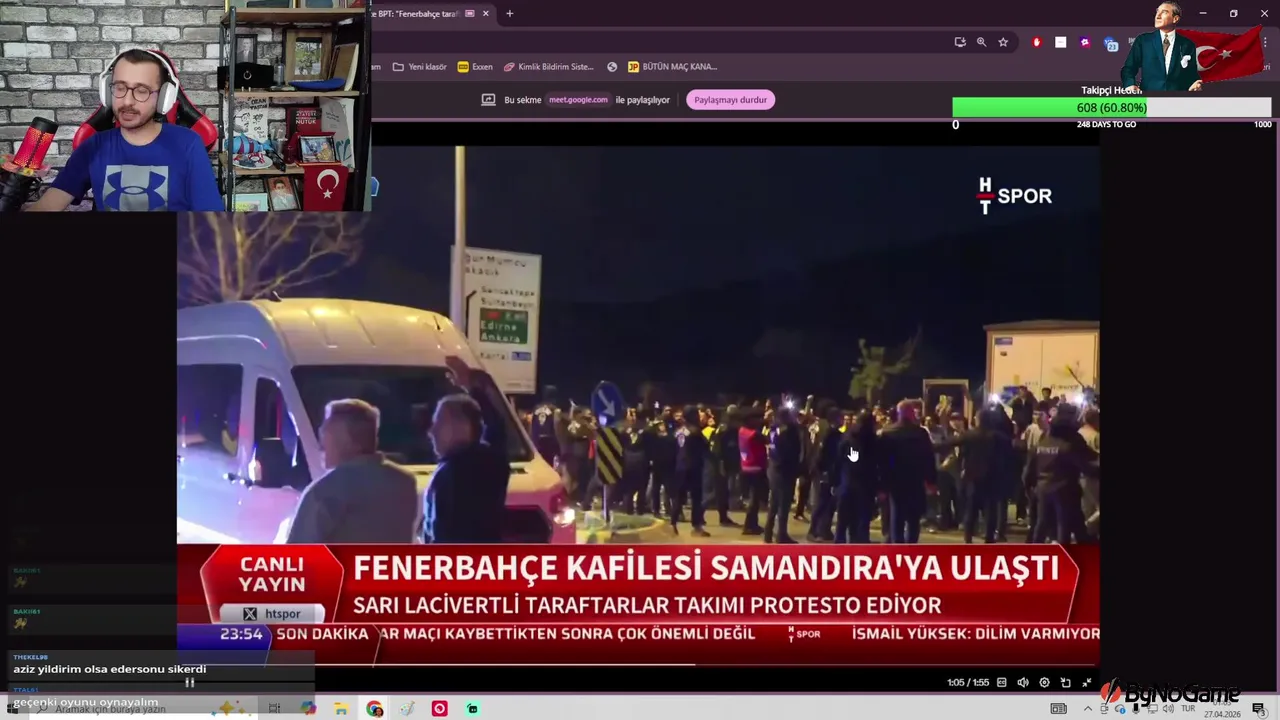Mute the video volume icon
Viewport: 1280px width, 720px height.
point(1023,682)
